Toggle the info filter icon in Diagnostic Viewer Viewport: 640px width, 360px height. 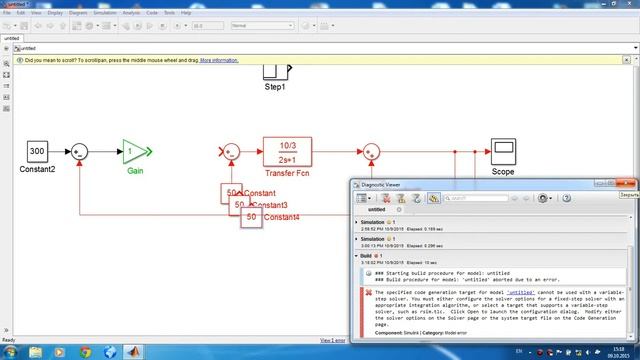click(x=416, y=198)
